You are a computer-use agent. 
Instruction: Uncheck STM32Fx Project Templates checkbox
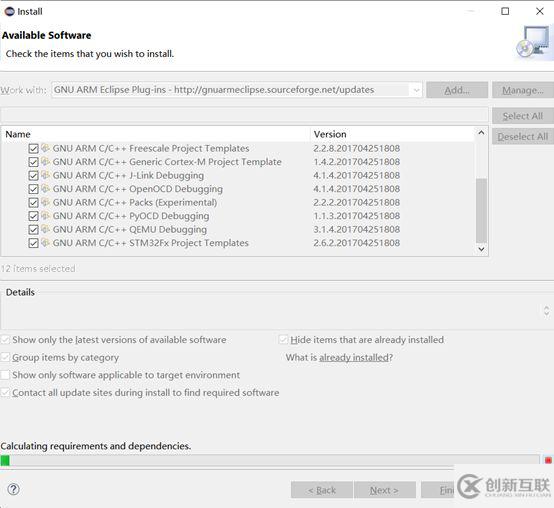(x=33, y=243)
